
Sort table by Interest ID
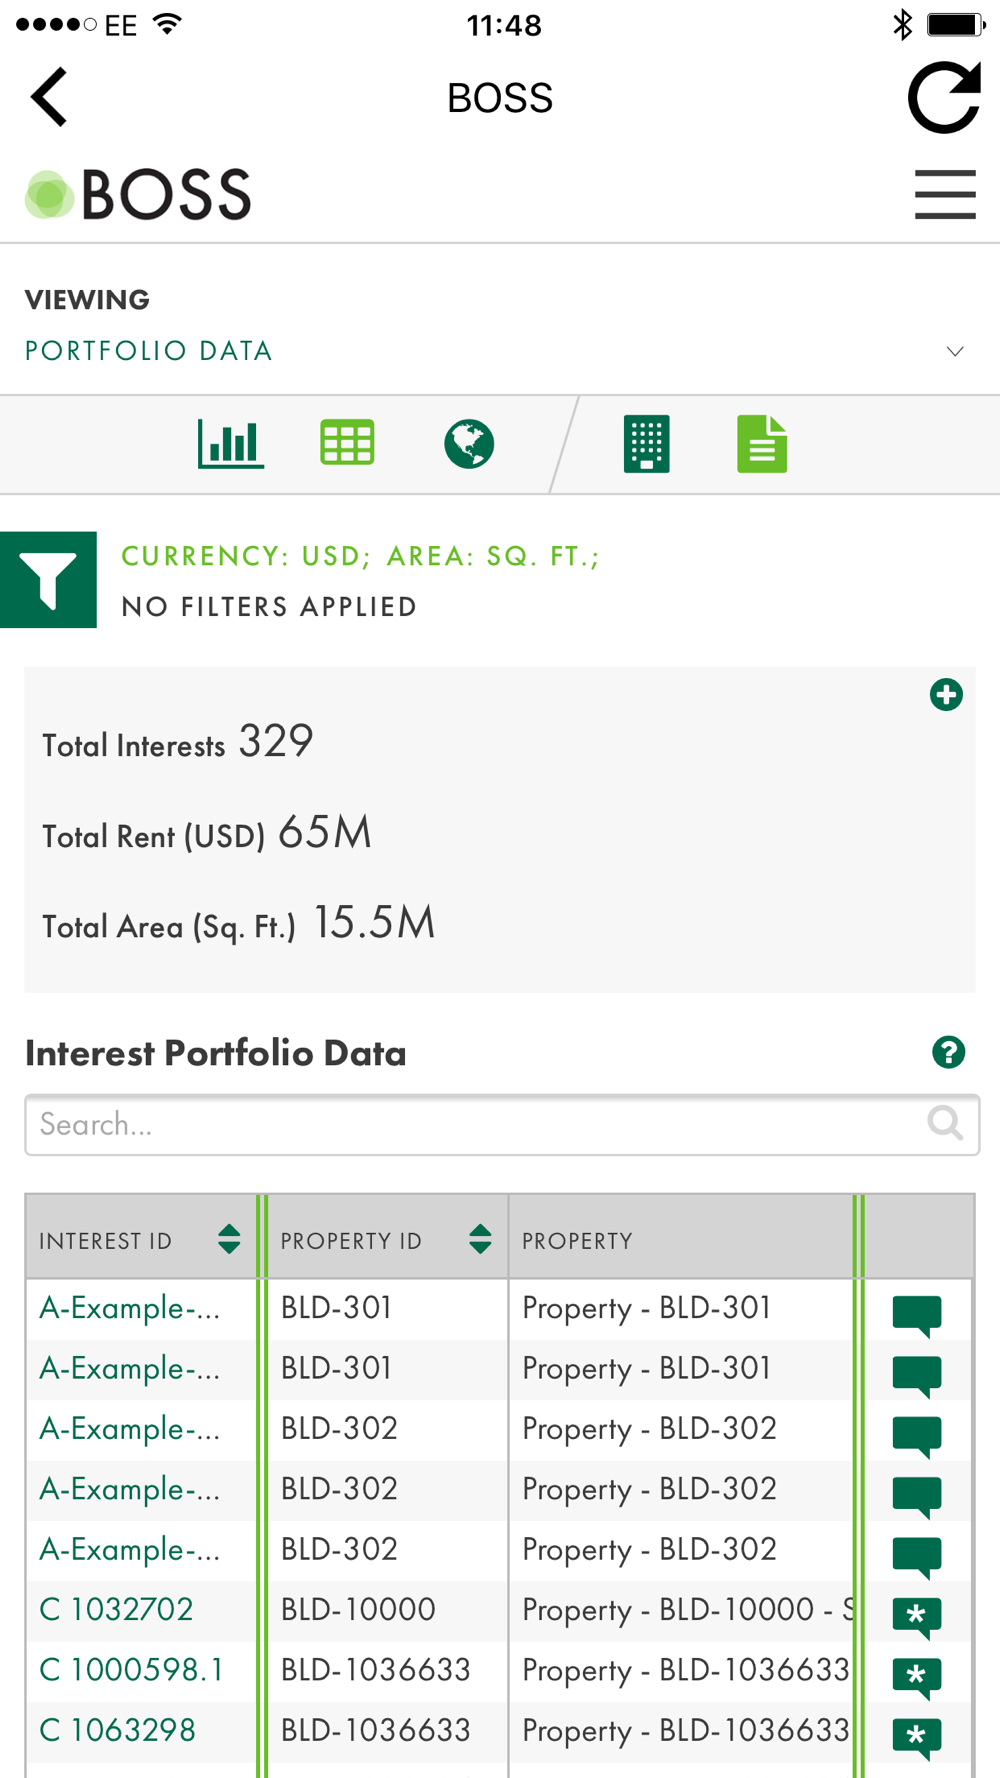pyautogui.click(x=229, y=1240)
